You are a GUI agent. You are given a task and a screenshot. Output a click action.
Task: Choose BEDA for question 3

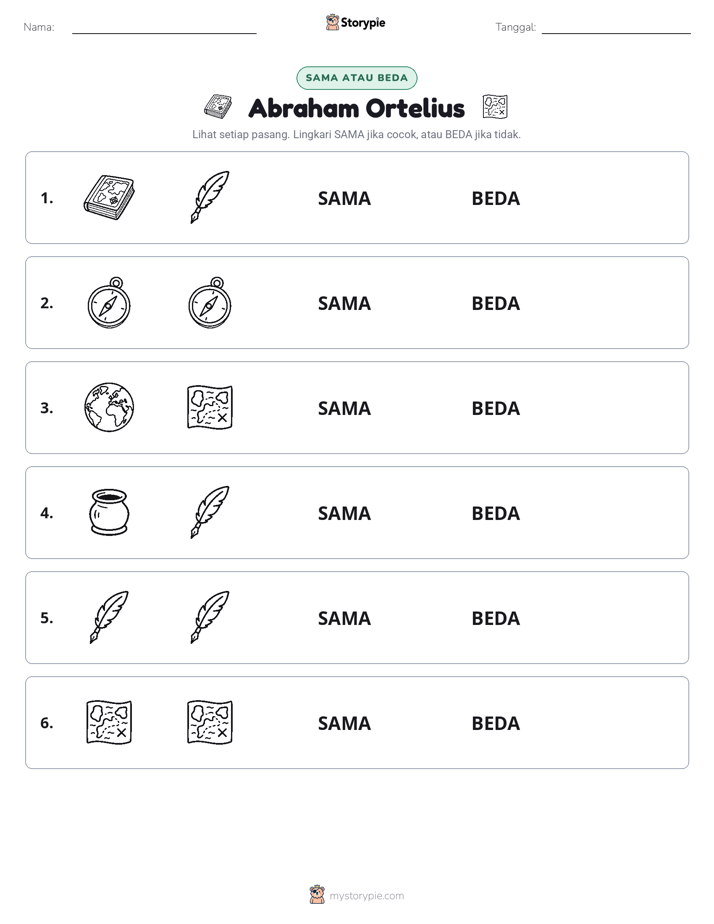495,408
